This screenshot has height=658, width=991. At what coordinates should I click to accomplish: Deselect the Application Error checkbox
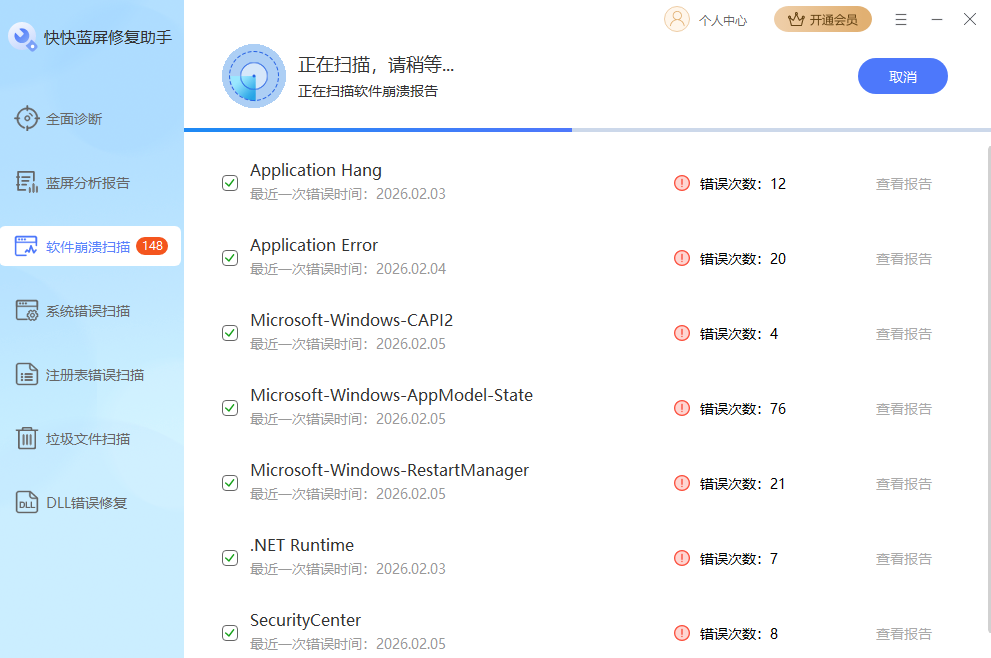230,258
